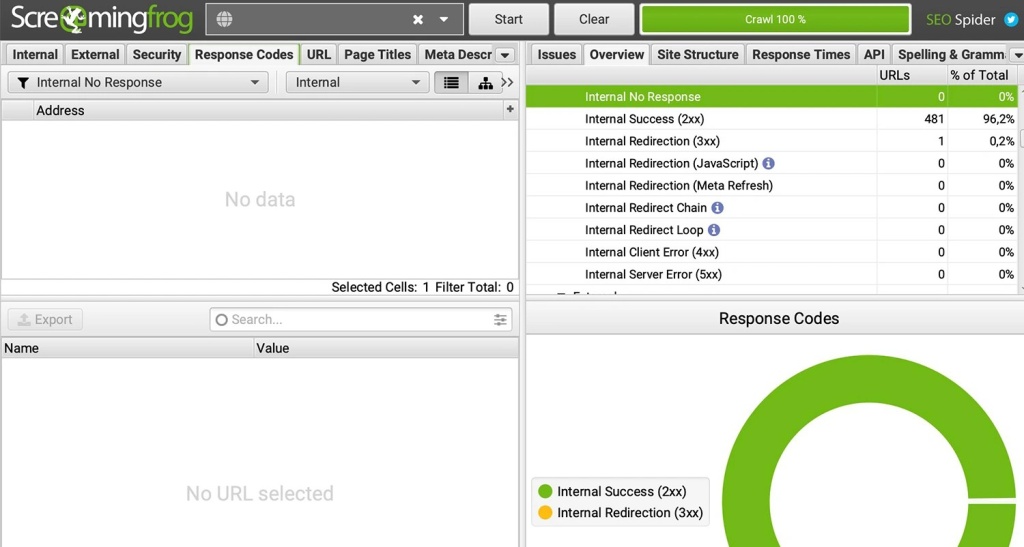Screen dimensions: 1024x547
Task: Open the URL bar dropdown arrow
Action: [443, 20]
